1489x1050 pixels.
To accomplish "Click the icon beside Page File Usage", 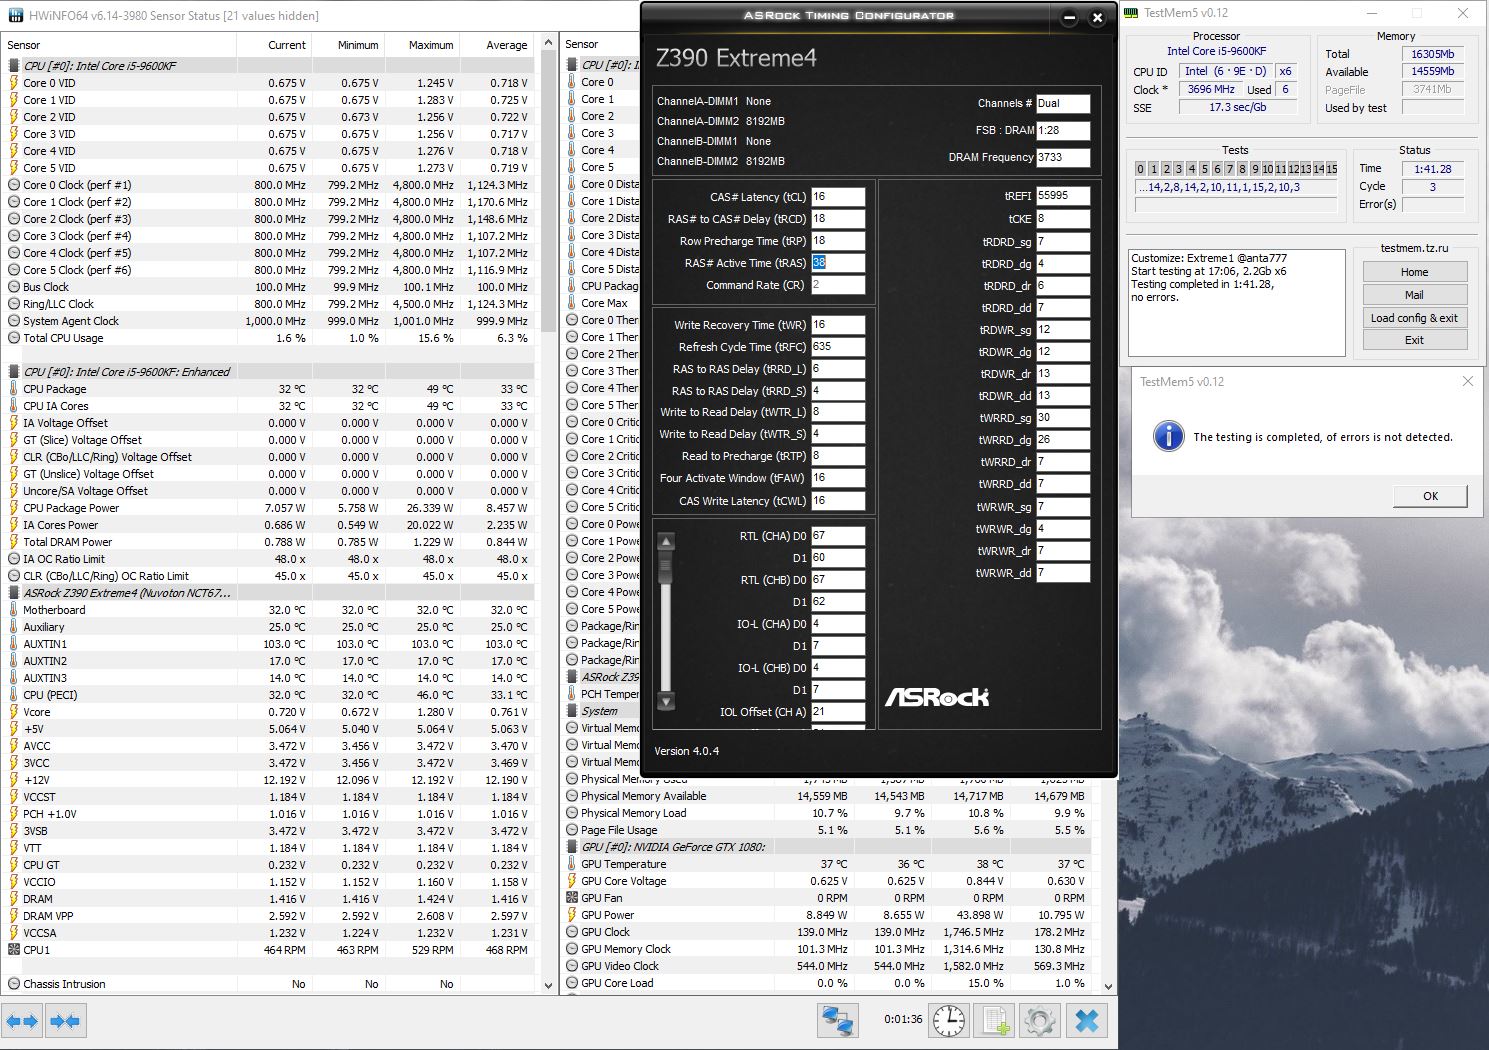I will click(x=572, y=830).
